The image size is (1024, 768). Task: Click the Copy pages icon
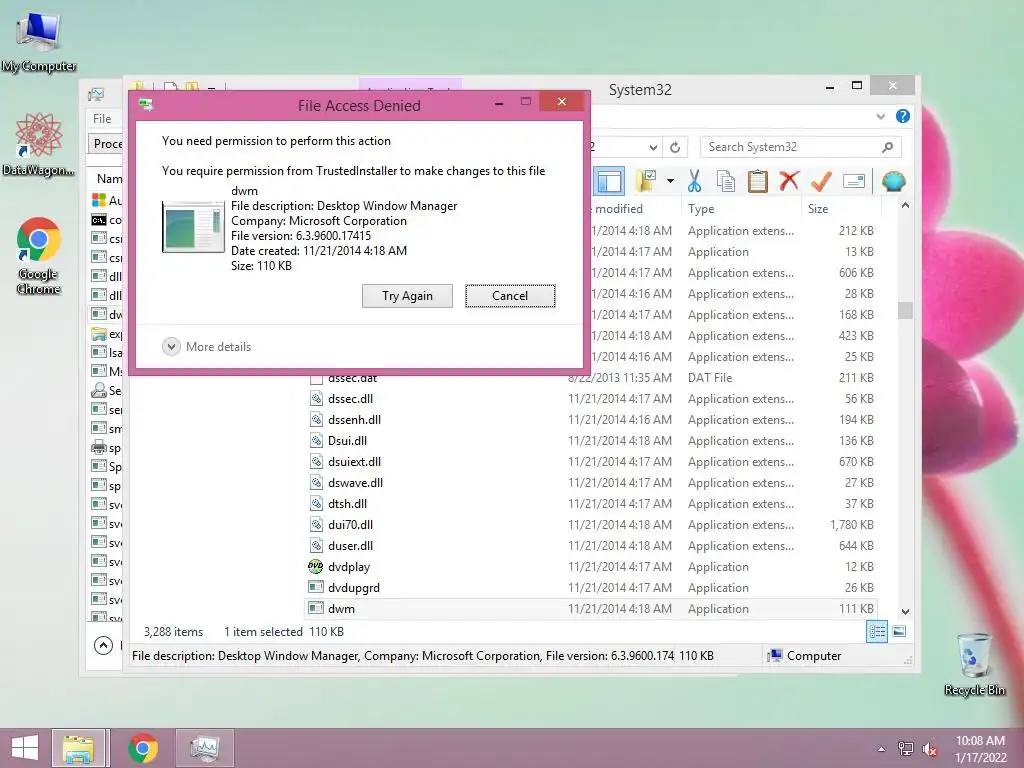[x=726, y=181]
